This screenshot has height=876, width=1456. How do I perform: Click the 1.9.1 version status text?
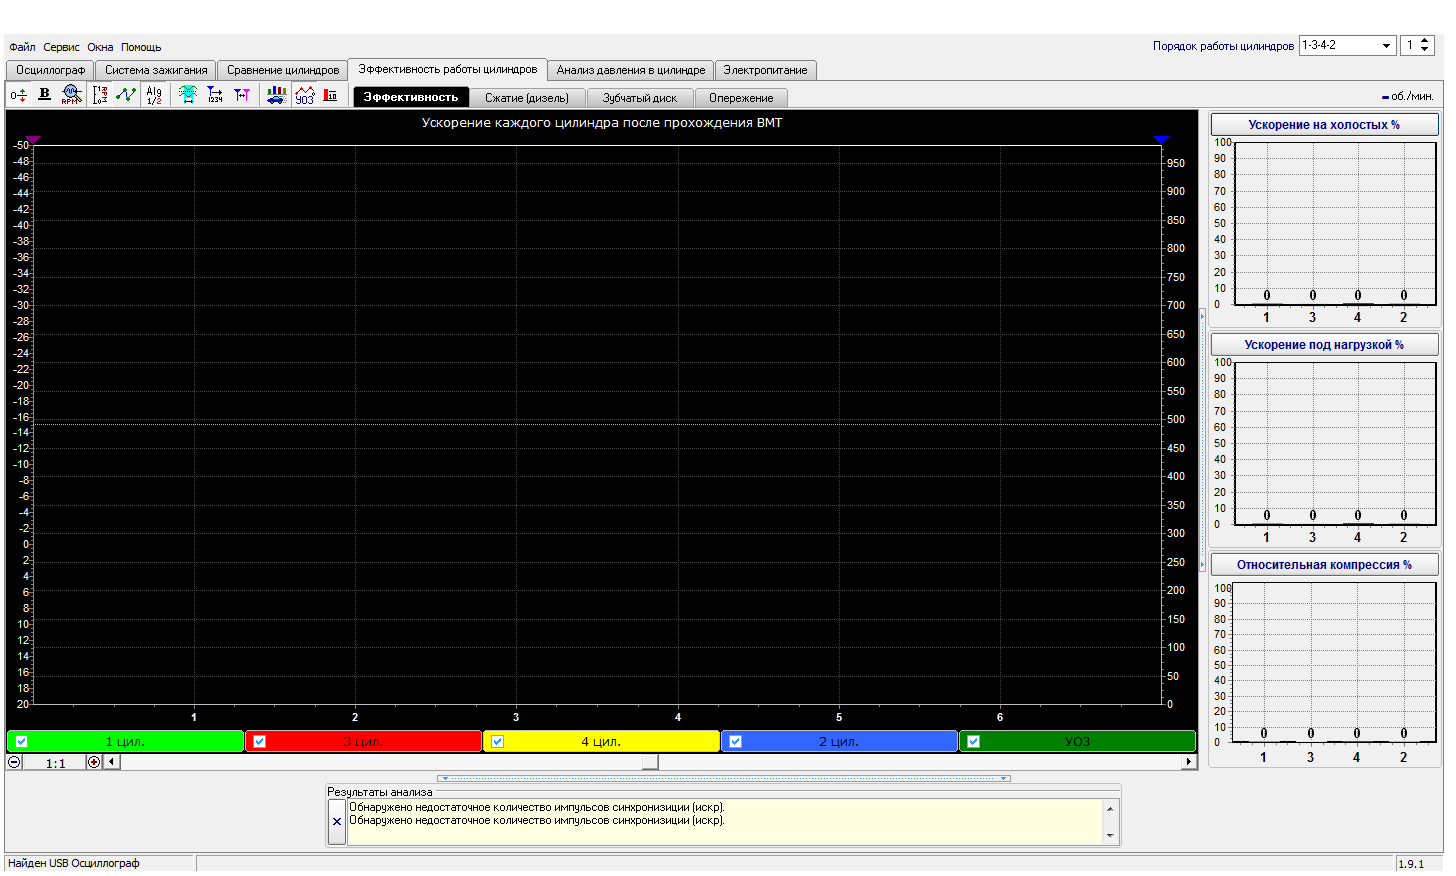tap(1411, 864)
